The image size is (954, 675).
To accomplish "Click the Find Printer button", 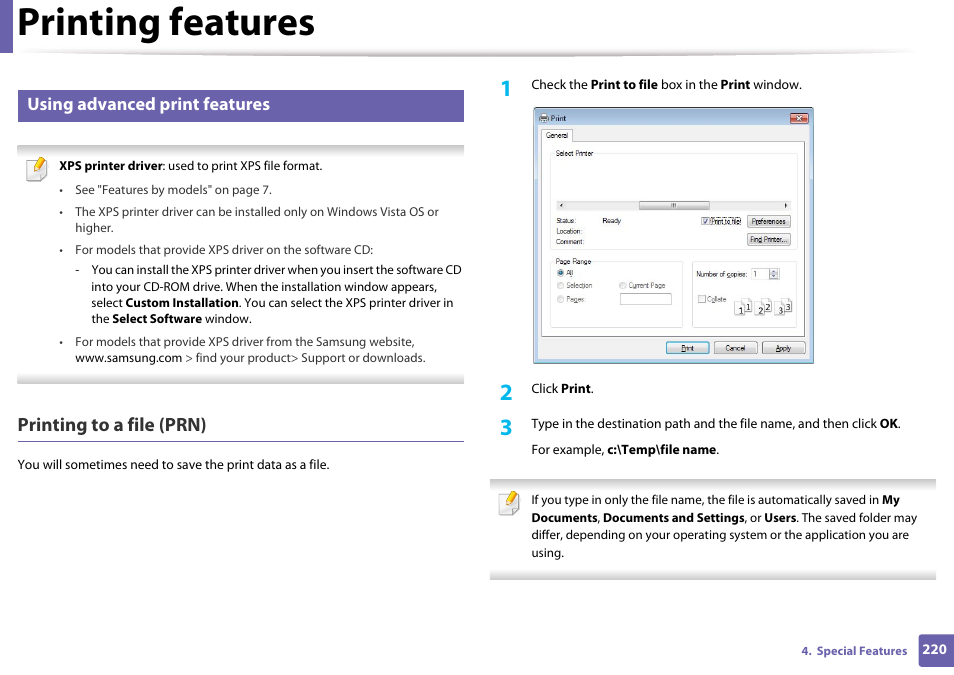I will (768, 240).
